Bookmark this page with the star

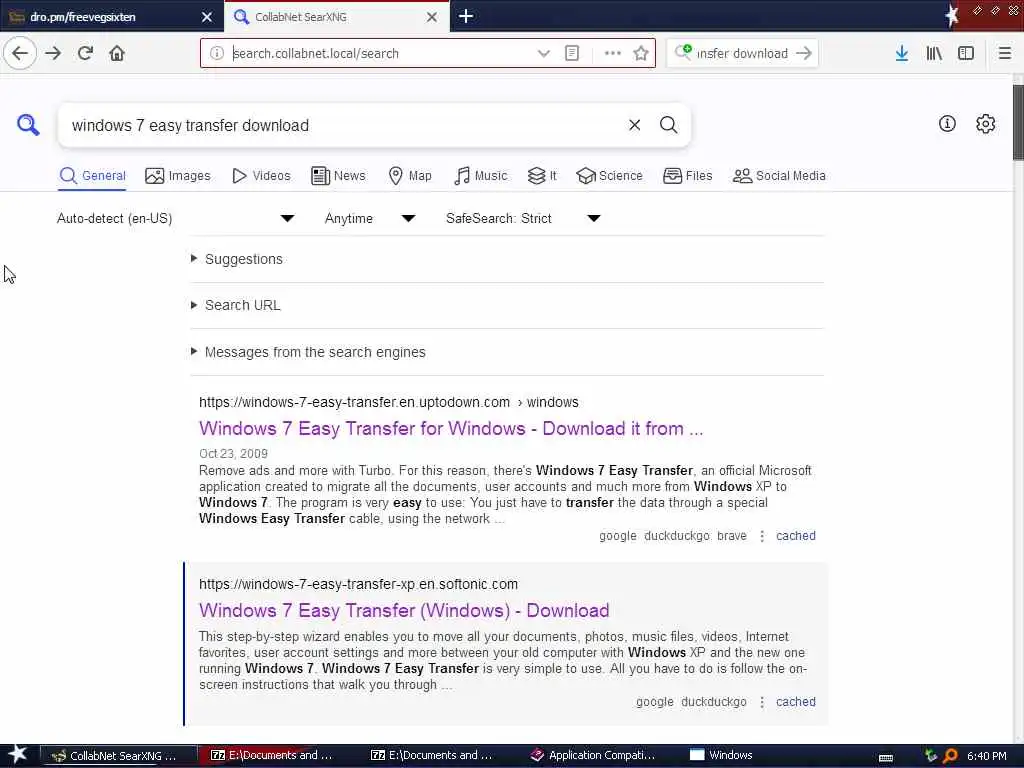pyautogui.click(x=641, y=54)
